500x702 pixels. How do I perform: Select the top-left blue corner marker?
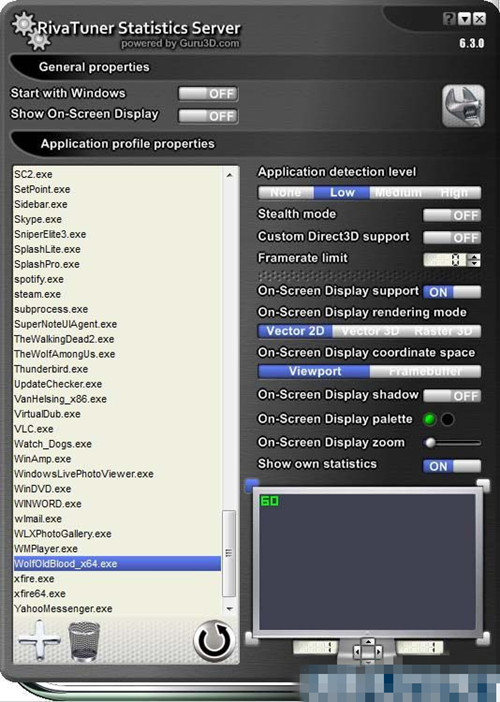(x=252, y=485)
